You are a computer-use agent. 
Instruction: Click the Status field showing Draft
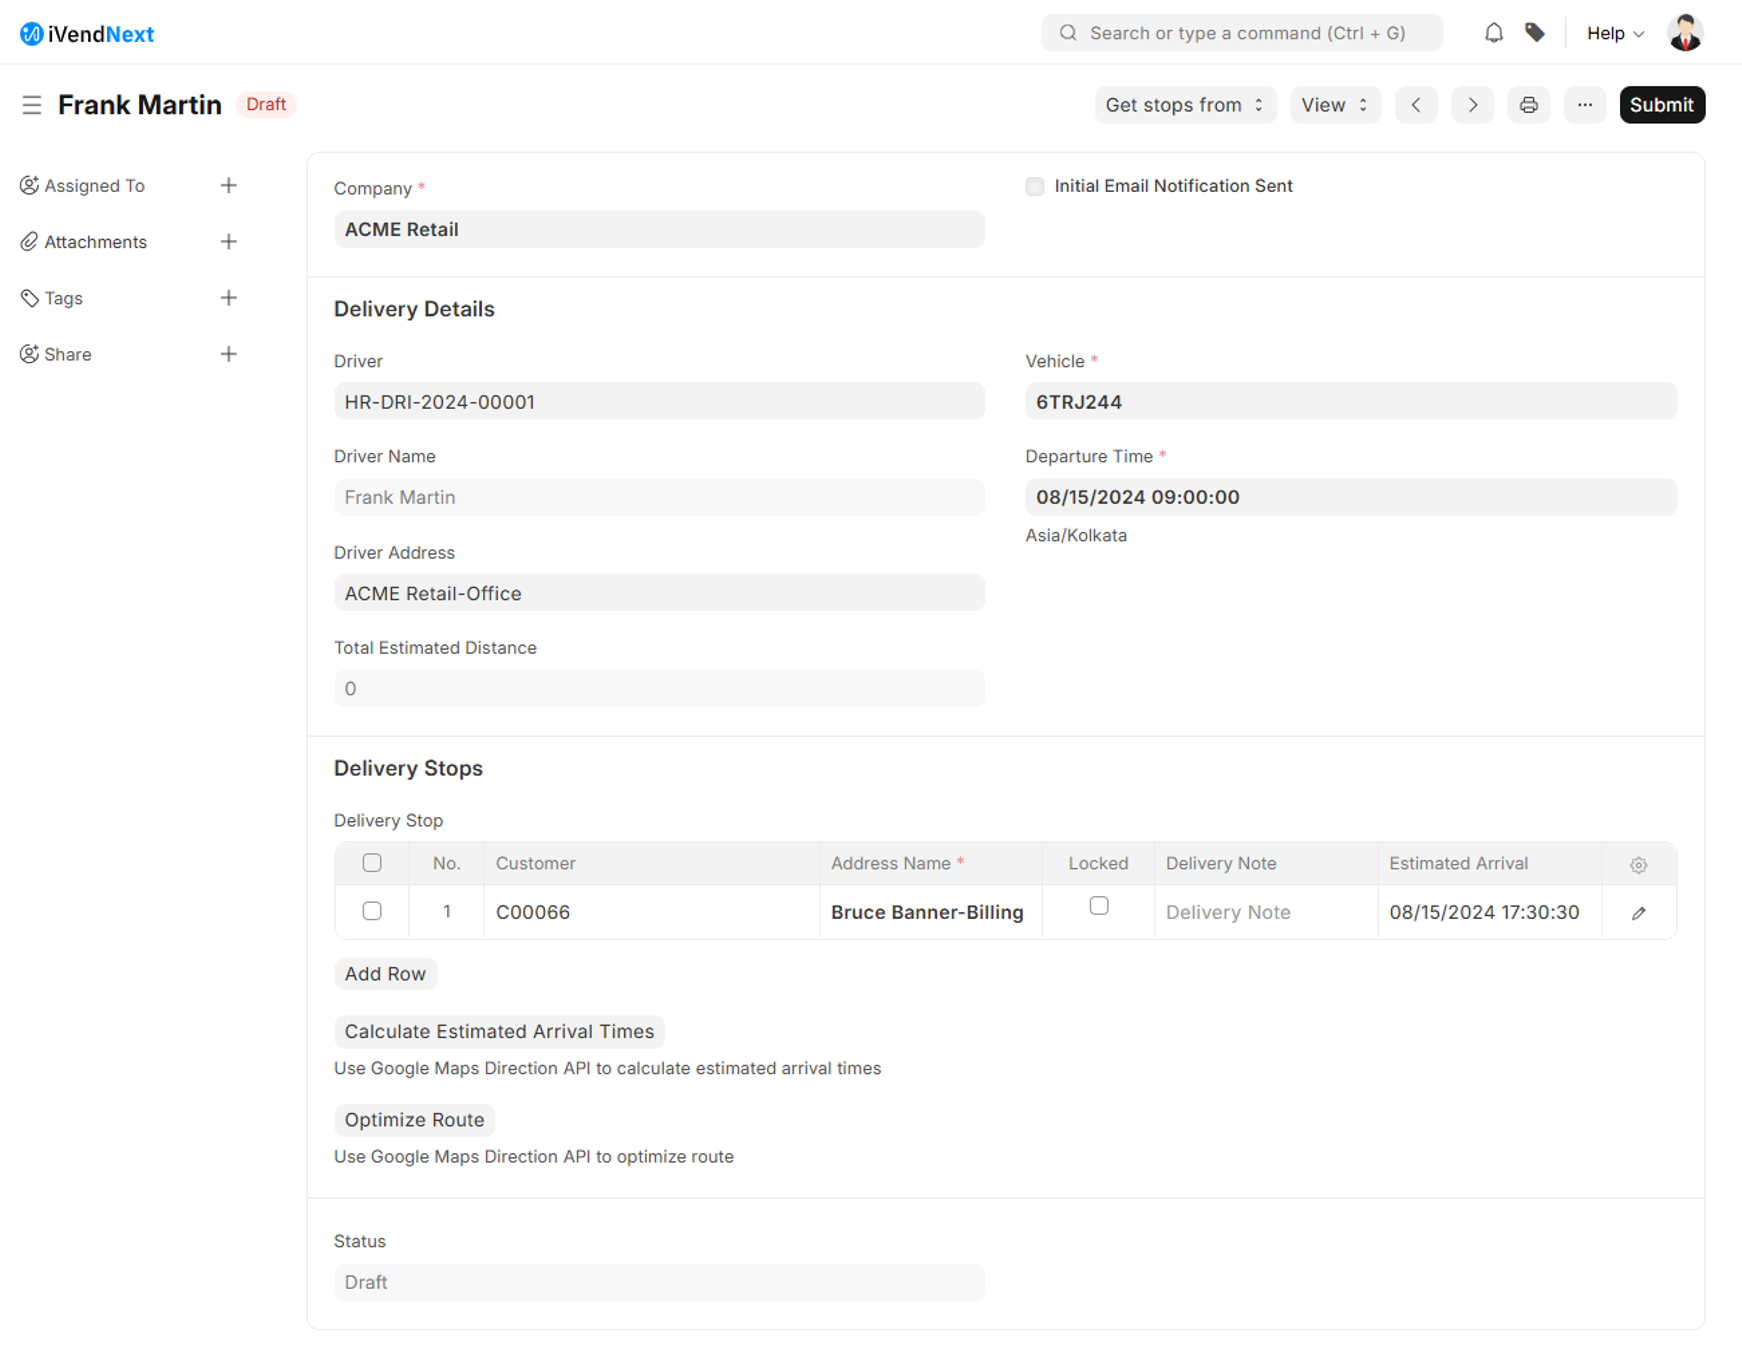(659, 1283)
